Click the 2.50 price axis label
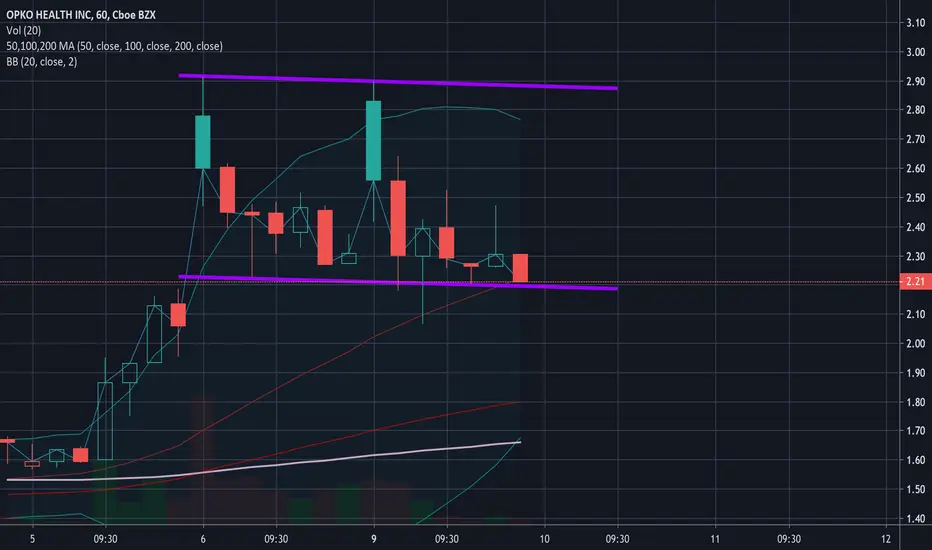This screenshot has height=550, width=932. click(915, 197)
